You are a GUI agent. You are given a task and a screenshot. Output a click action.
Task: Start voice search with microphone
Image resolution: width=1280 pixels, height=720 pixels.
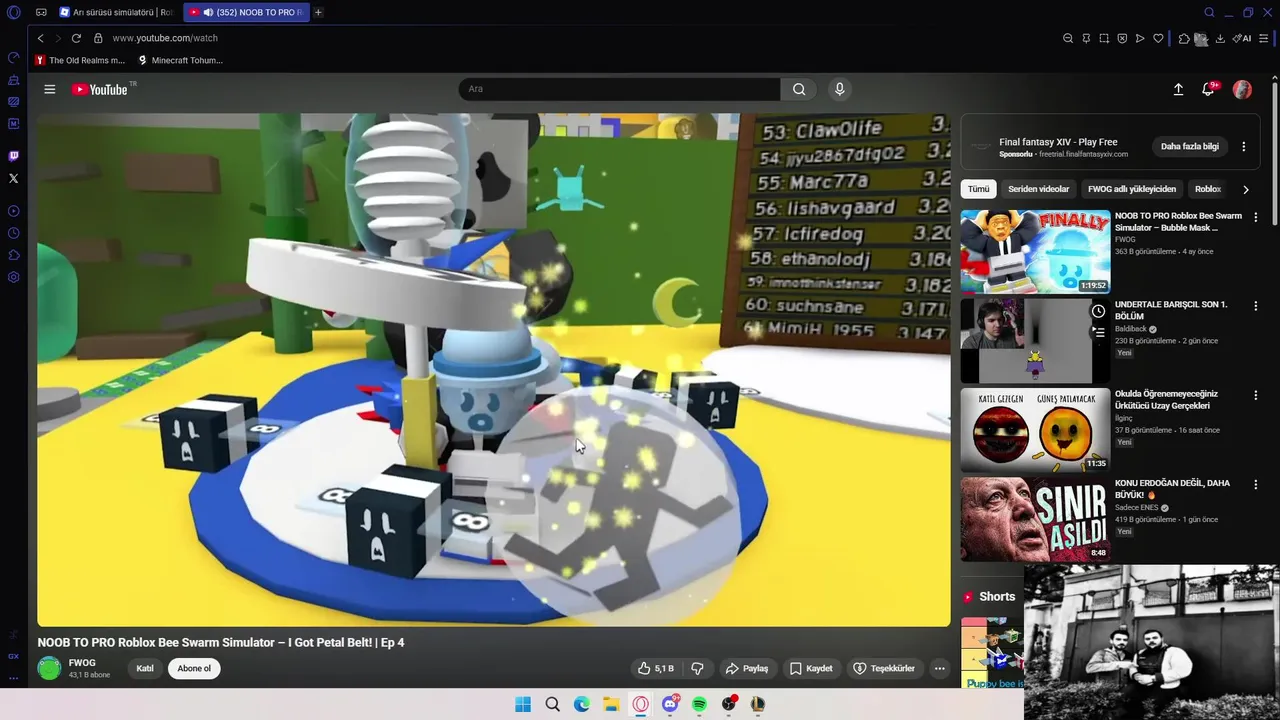pyautogui.click(x=839, y=89)
